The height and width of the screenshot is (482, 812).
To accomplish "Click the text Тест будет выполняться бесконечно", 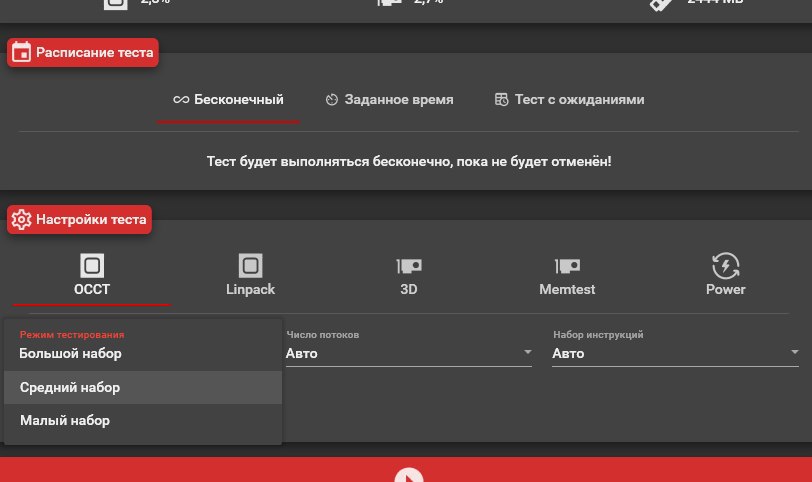I will point(329,162).
